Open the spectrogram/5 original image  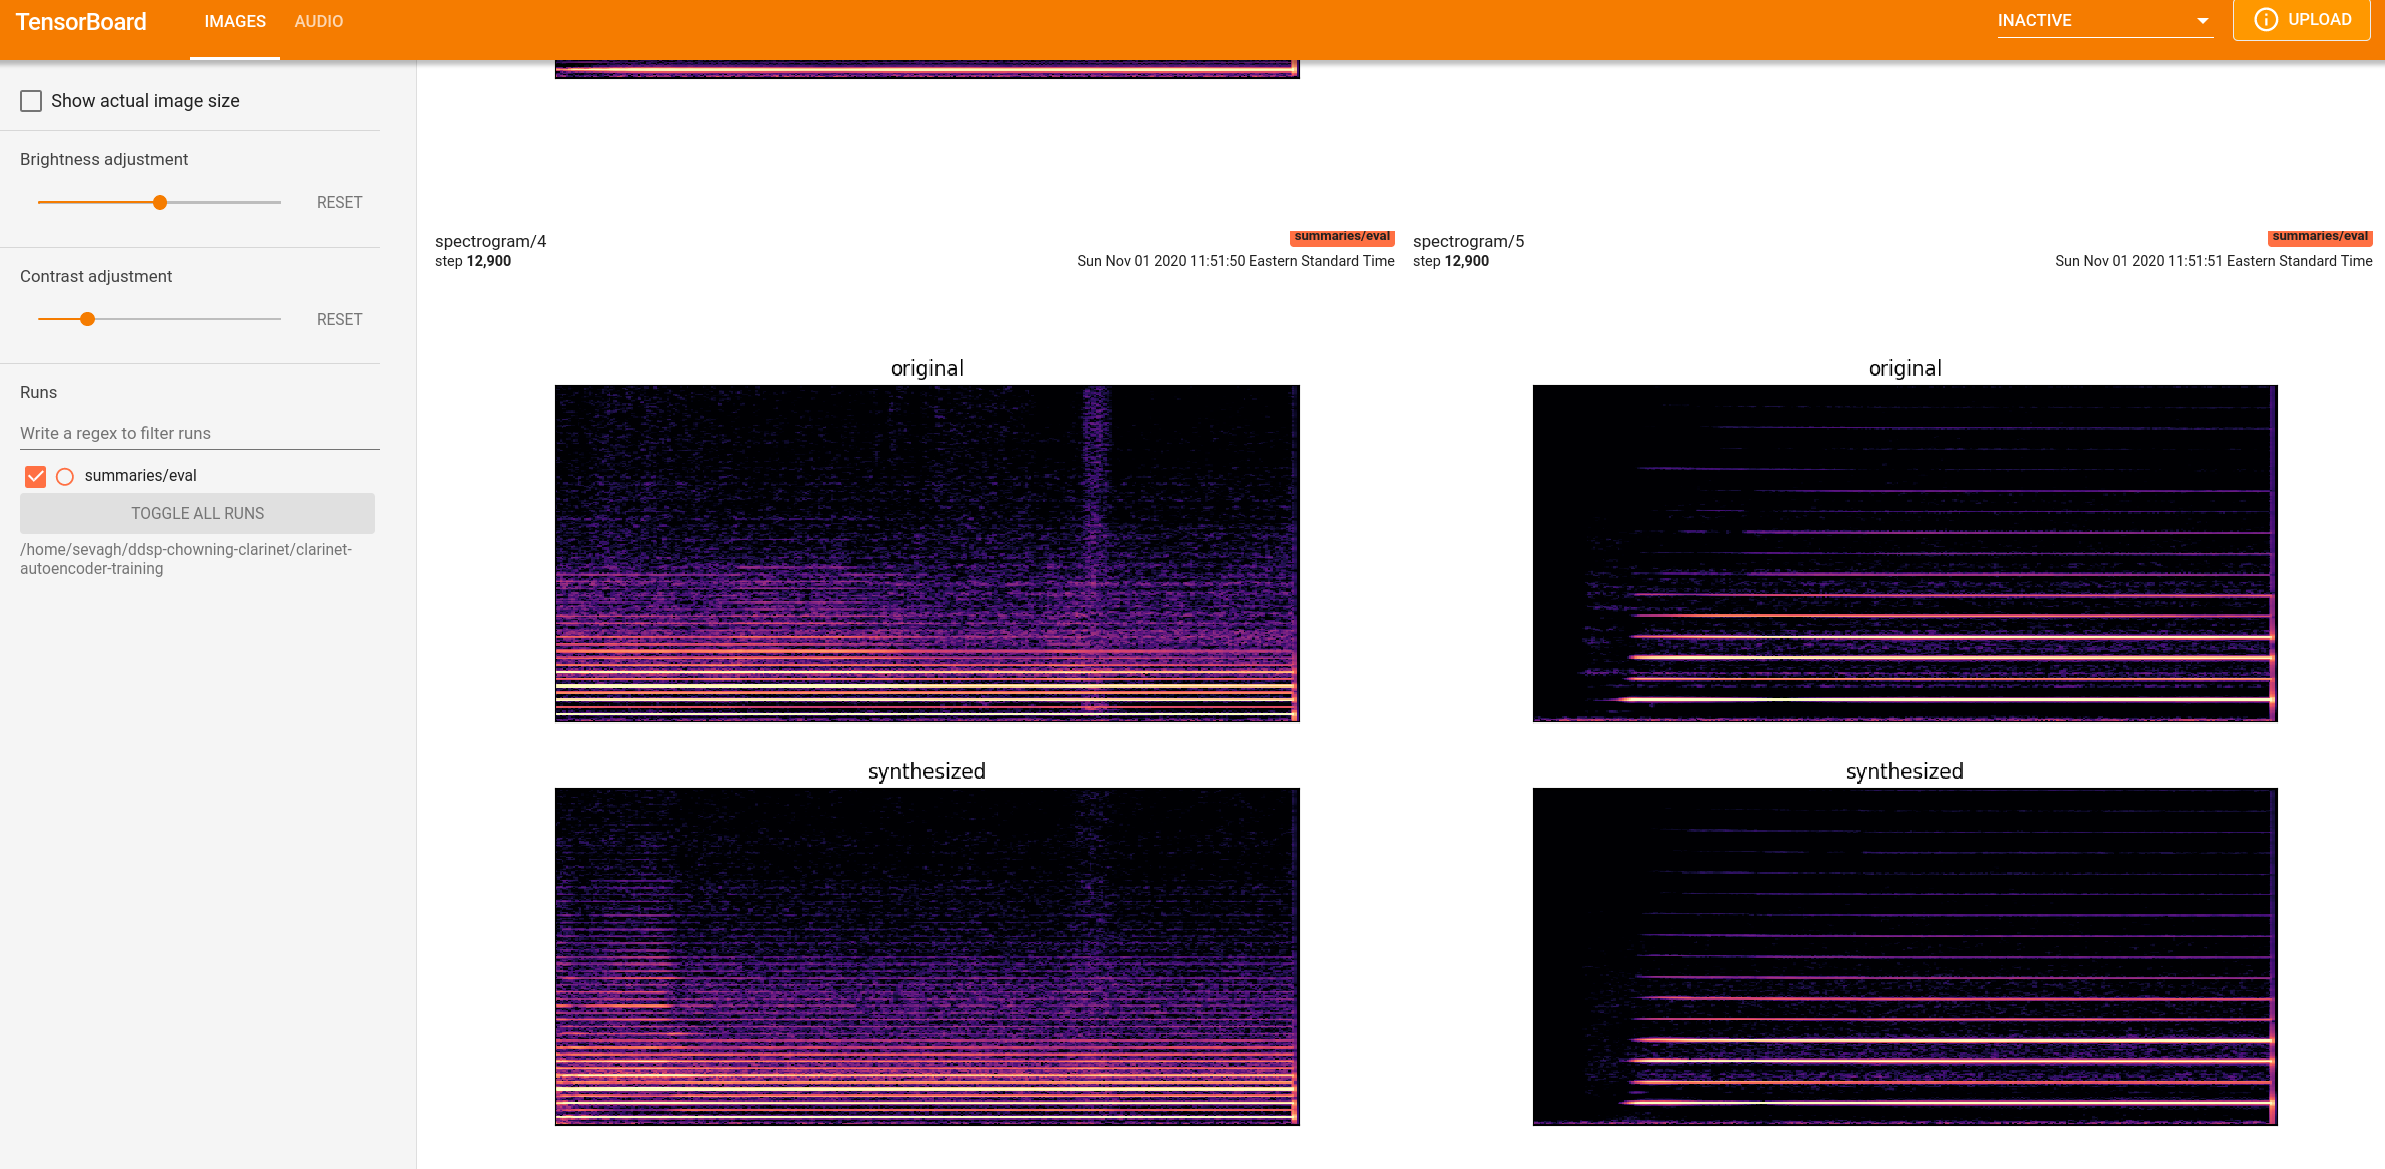[x=1905, y=553]
